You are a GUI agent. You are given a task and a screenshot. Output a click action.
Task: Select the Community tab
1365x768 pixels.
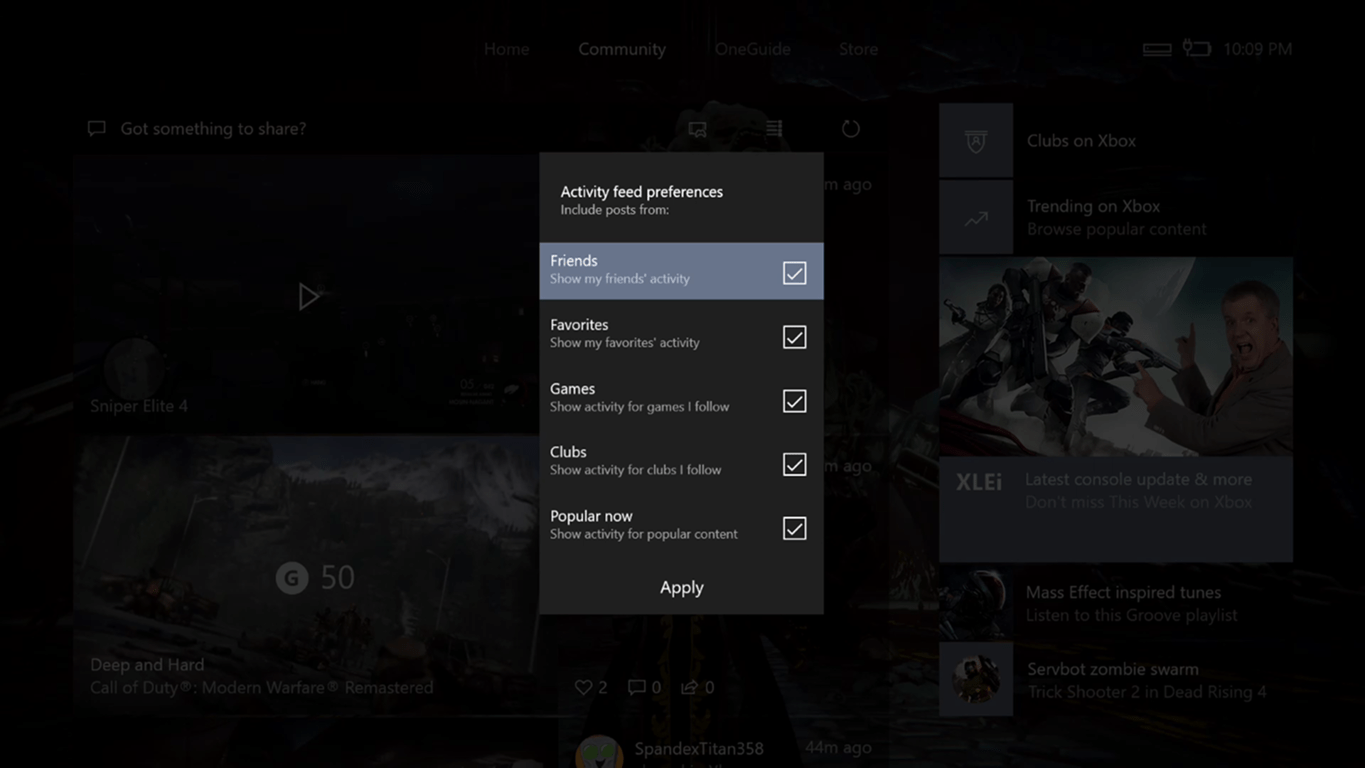pyautogui.click(x=622, y=49)
